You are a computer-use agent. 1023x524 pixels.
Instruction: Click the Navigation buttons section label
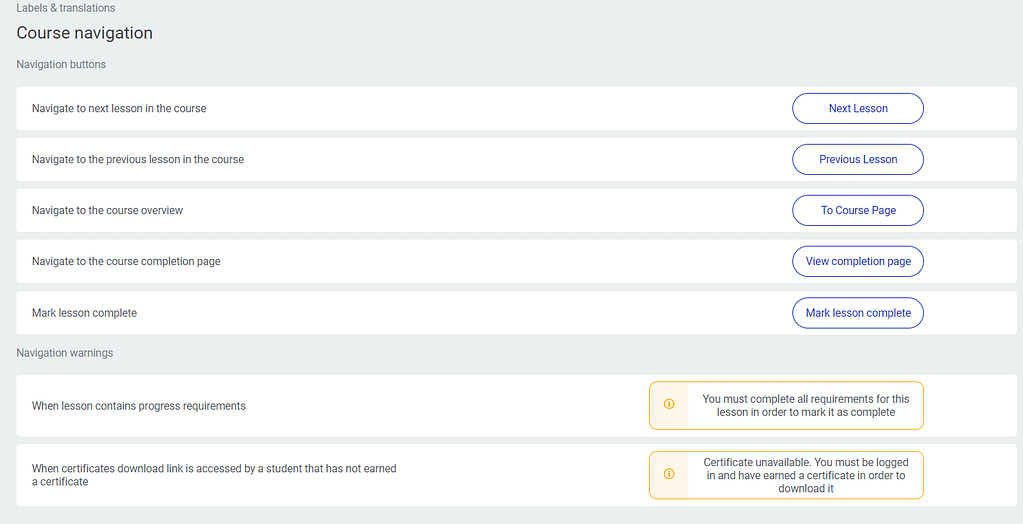click(x=61, y=64)
